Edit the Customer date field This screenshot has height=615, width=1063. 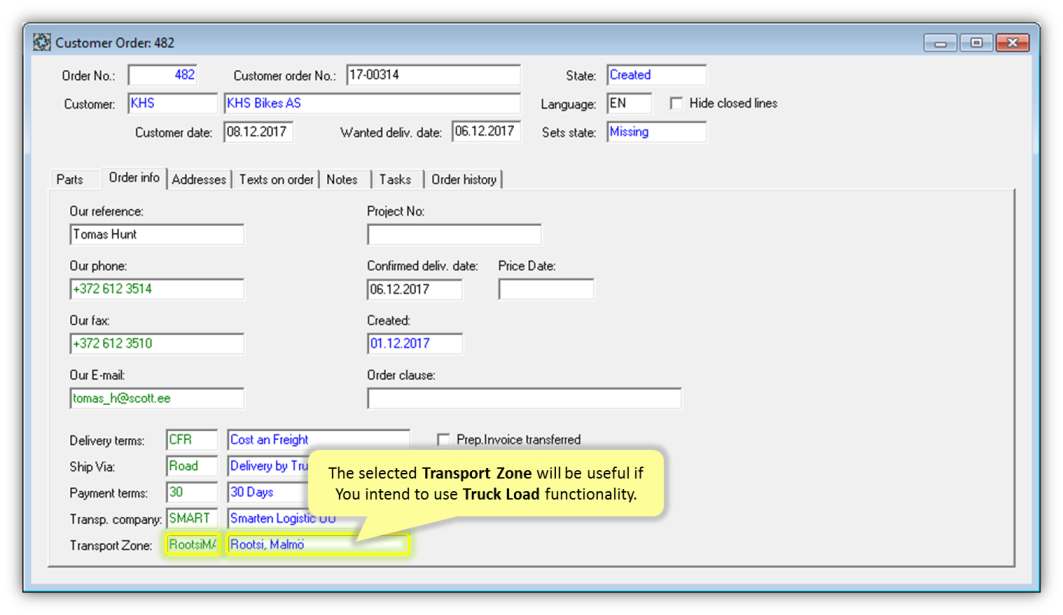pyautogui.click(x=258, y=132)
